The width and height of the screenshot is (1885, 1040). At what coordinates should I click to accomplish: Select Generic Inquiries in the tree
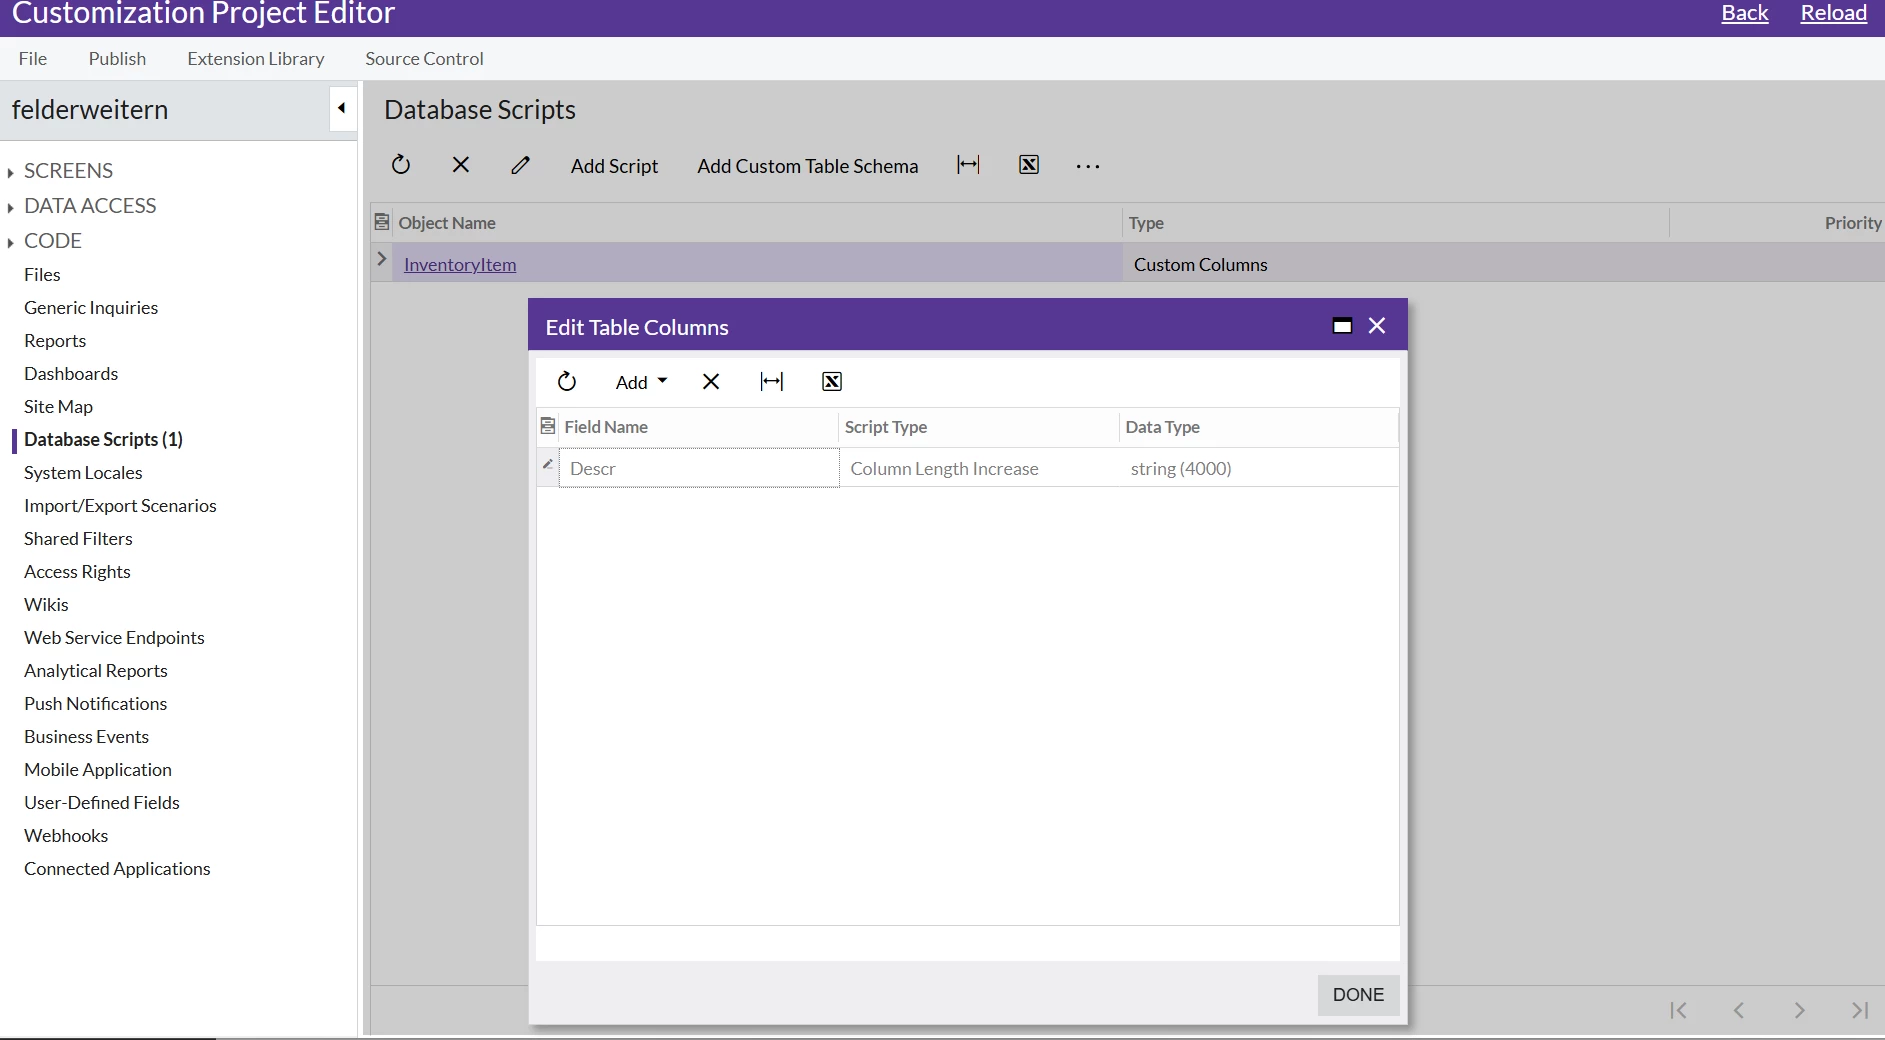(x=91, y=308)
